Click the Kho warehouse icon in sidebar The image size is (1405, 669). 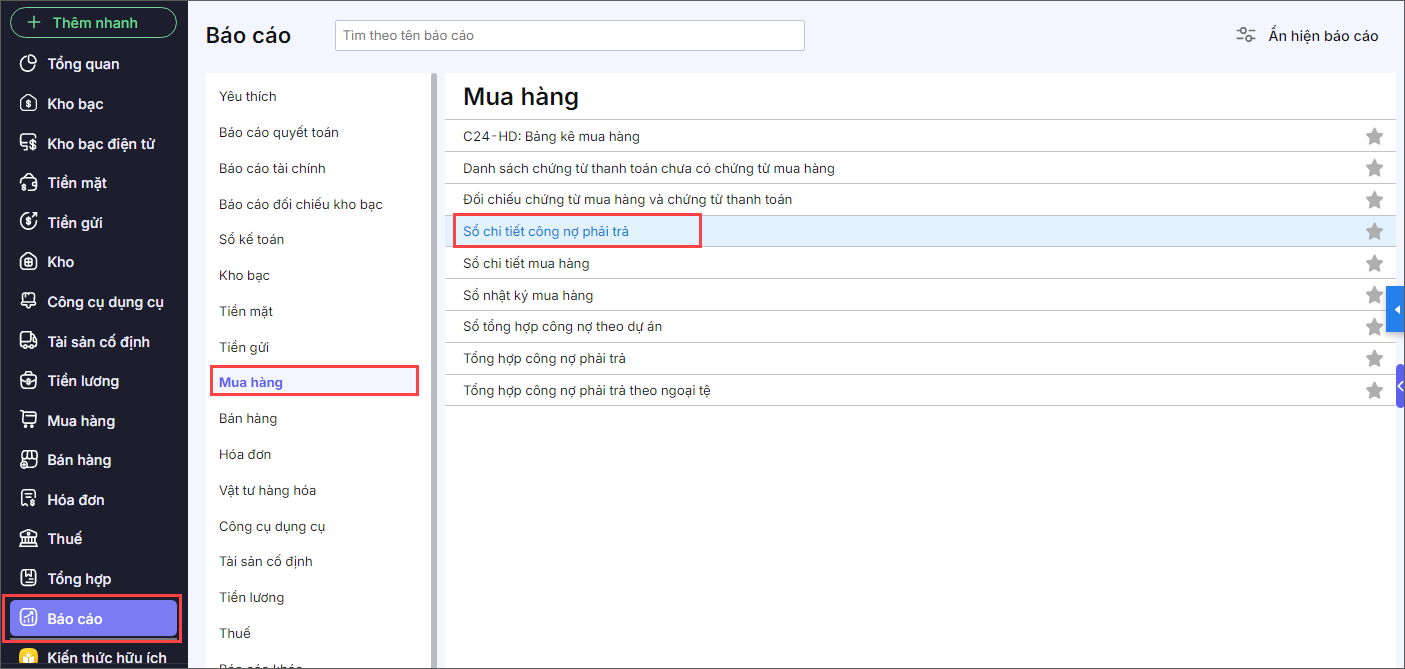coord(29,261)
